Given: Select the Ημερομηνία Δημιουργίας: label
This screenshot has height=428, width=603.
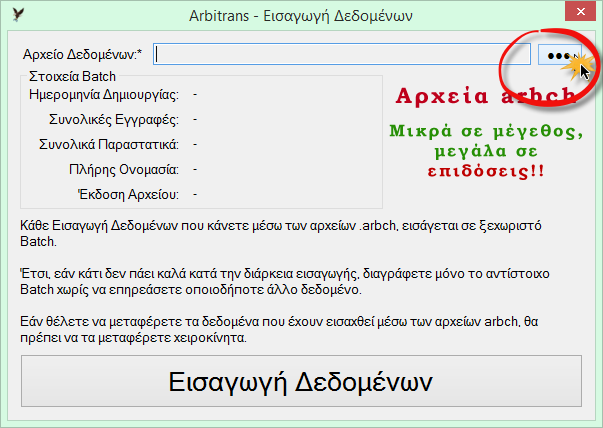Looking at the screenshot, I should click(x=104, y=95).
